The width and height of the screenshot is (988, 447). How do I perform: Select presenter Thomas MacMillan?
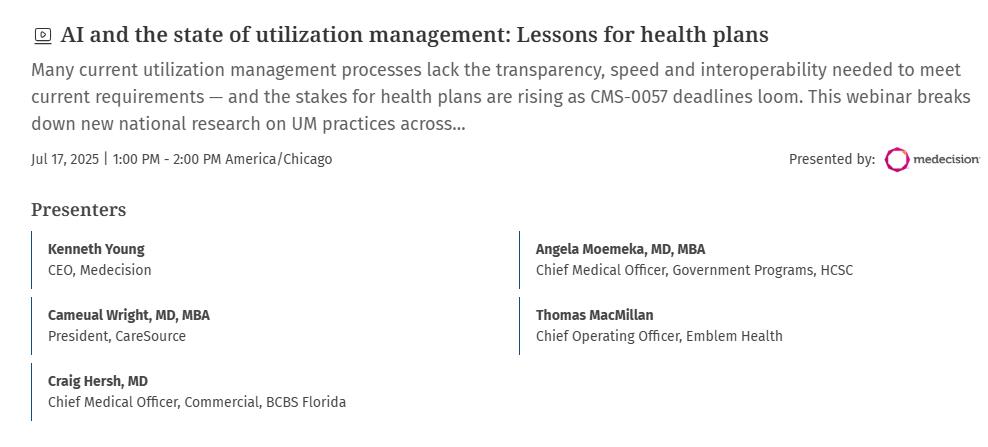594,315
